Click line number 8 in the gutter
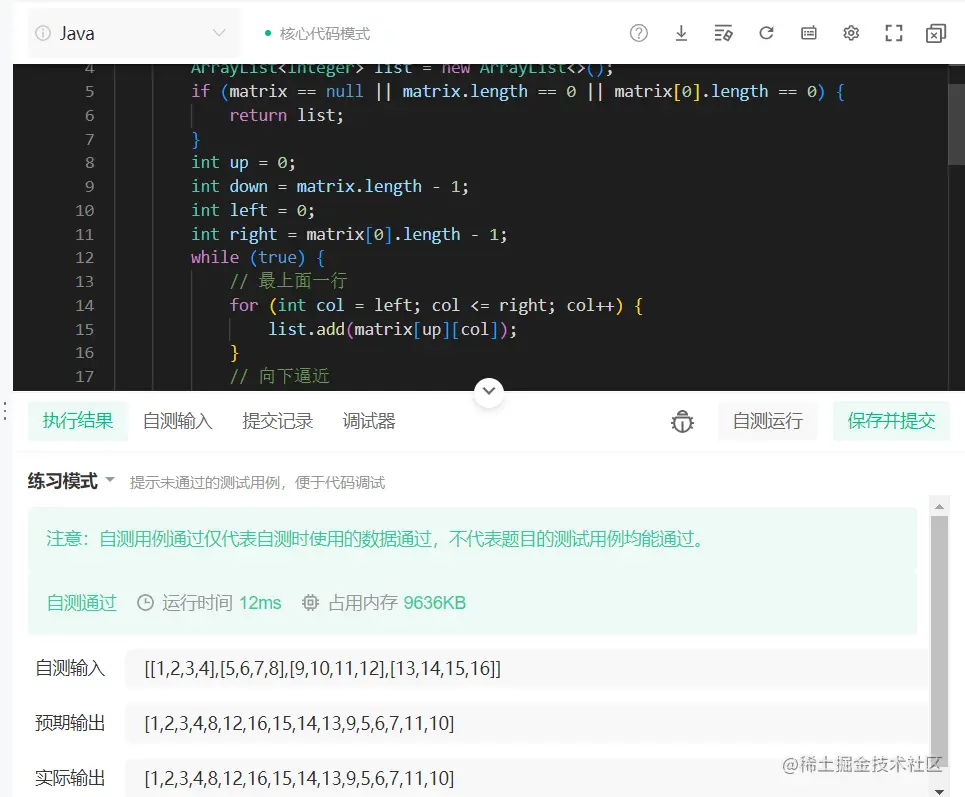This screenshot has height=797, width=965. 89,162
